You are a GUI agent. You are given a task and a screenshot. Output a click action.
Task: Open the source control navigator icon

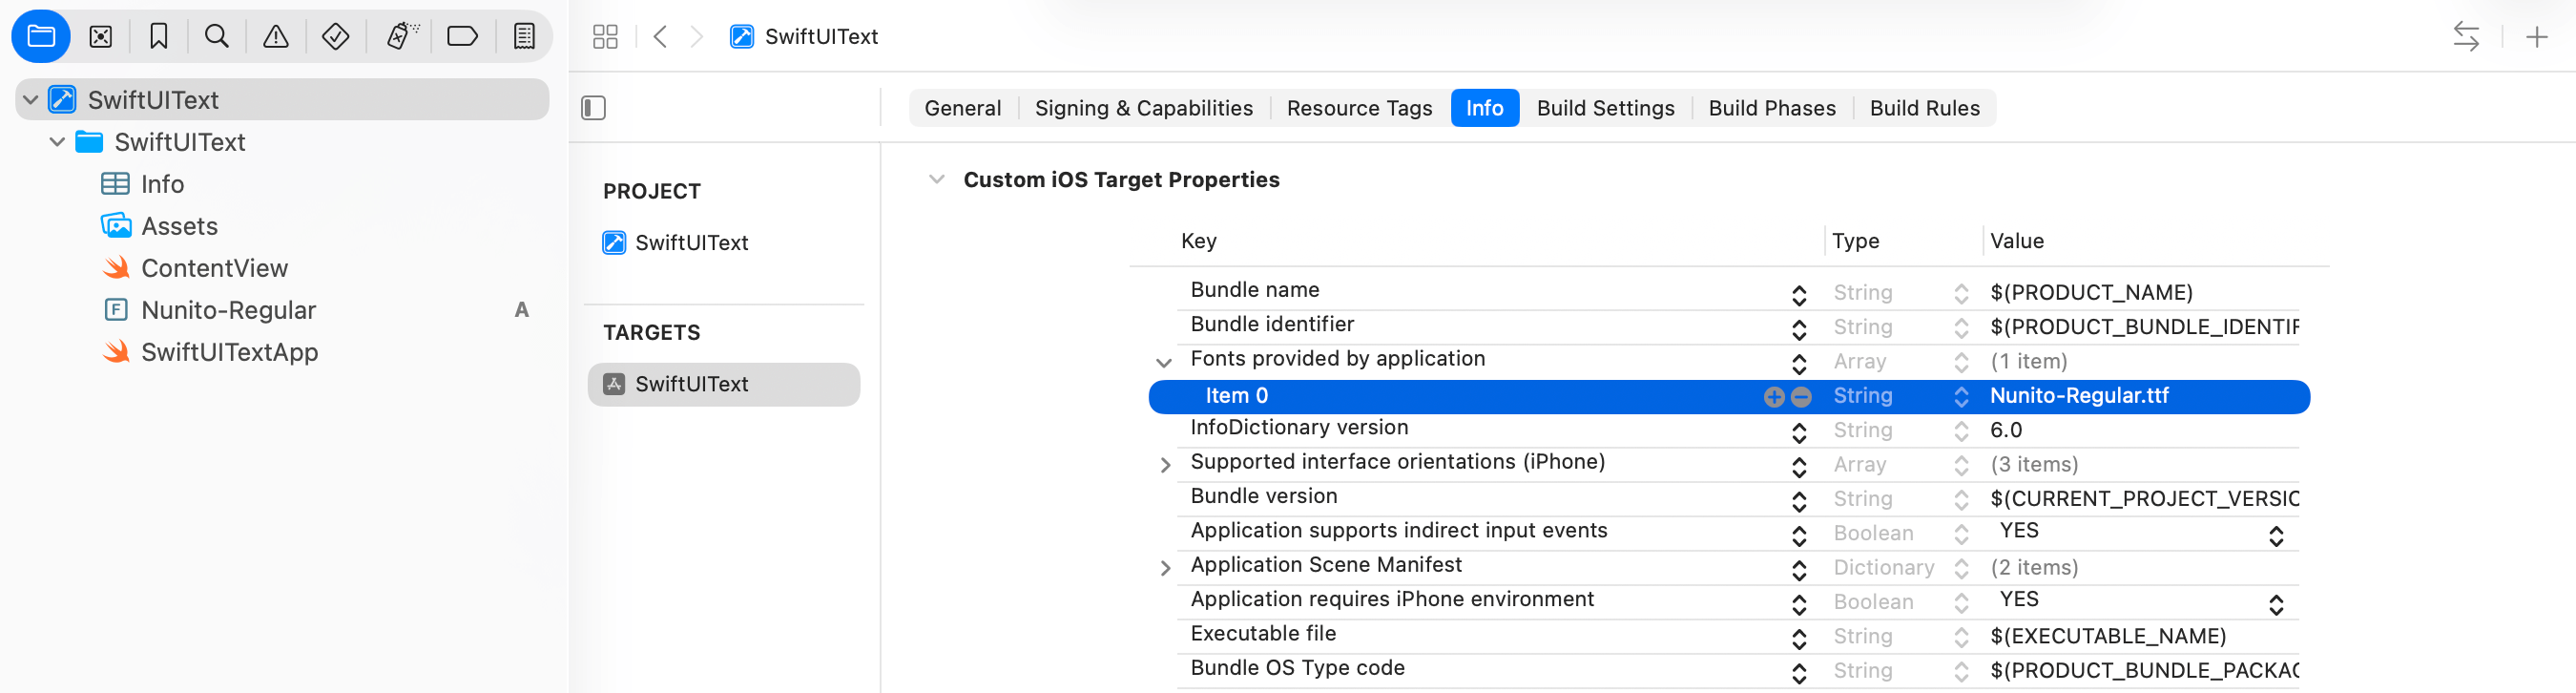coord(100,37)
